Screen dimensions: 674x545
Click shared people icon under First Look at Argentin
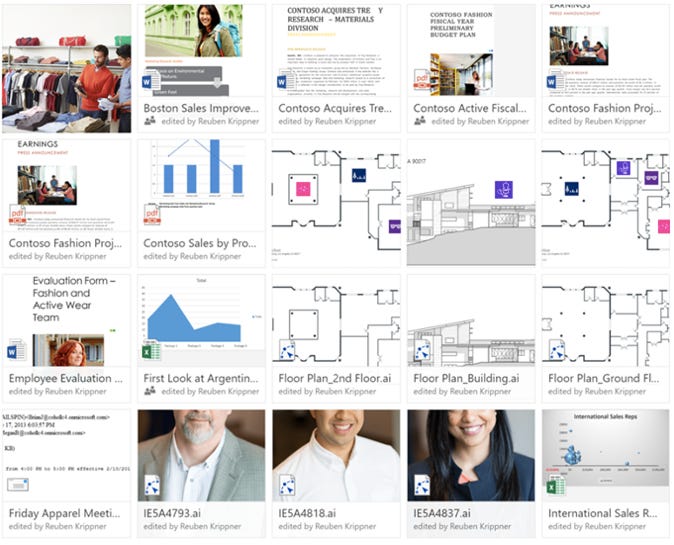click(x=150, y=391)
